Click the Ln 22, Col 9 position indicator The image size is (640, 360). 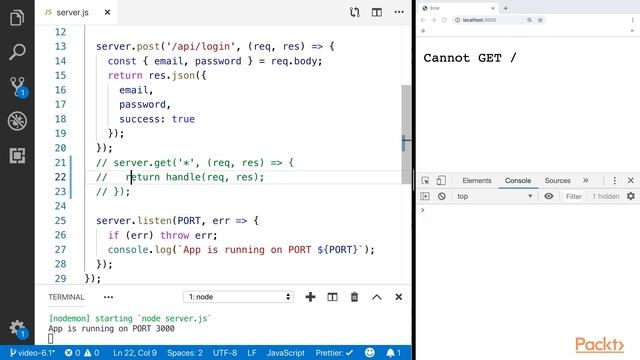click(x=135, y=353)
